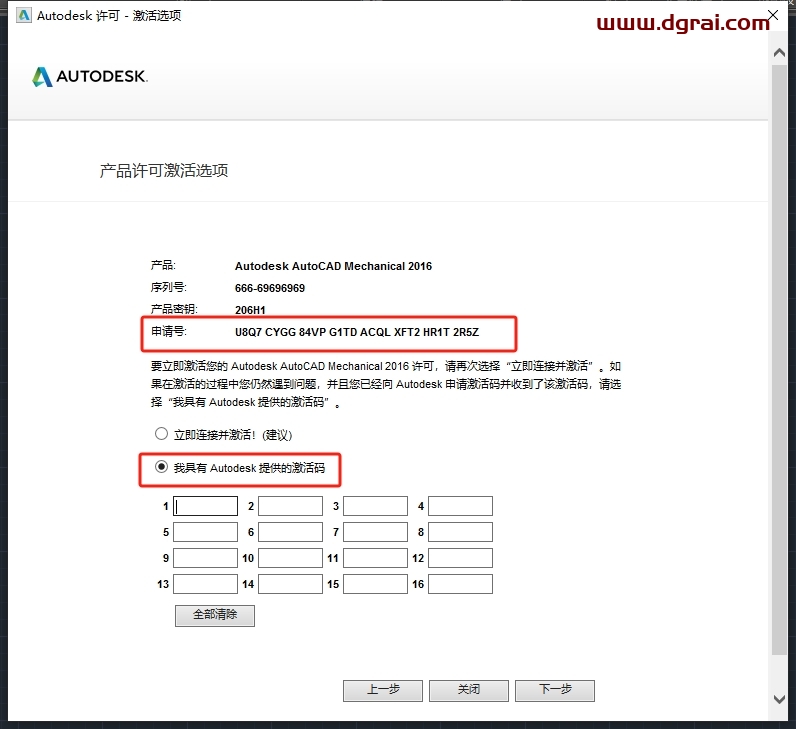The height and width of the screenshot is (729, 796).
Task: Click "Autodesk AutoCAD Mechanical 2016" product name
Action: 333,266
